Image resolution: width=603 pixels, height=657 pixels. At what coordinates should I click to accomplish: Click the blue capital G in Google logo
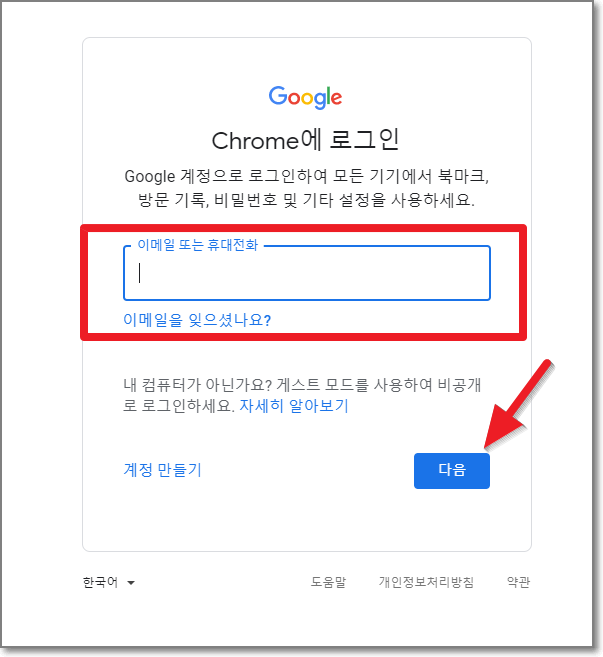pos(278,96)
